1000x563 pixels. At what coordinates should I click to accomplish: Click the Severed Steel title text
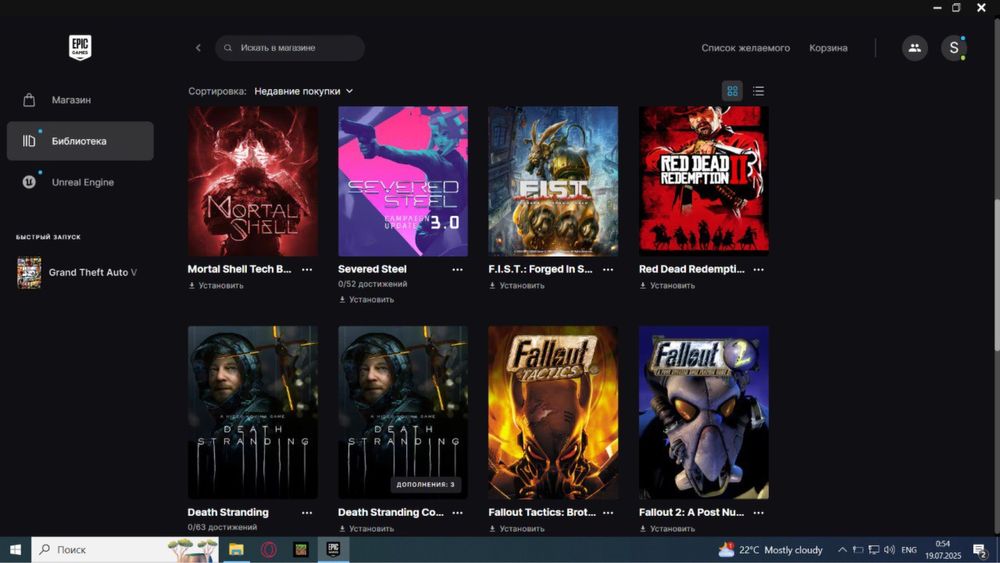click(x=372, y=269)
